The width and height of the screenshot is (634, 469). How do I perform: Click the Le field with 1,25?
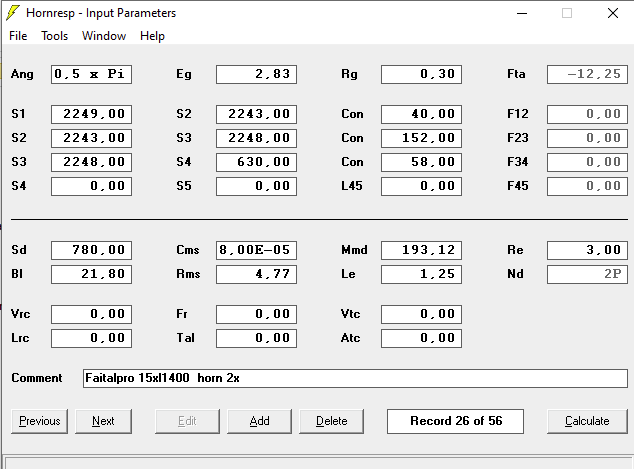pos(421,274)
